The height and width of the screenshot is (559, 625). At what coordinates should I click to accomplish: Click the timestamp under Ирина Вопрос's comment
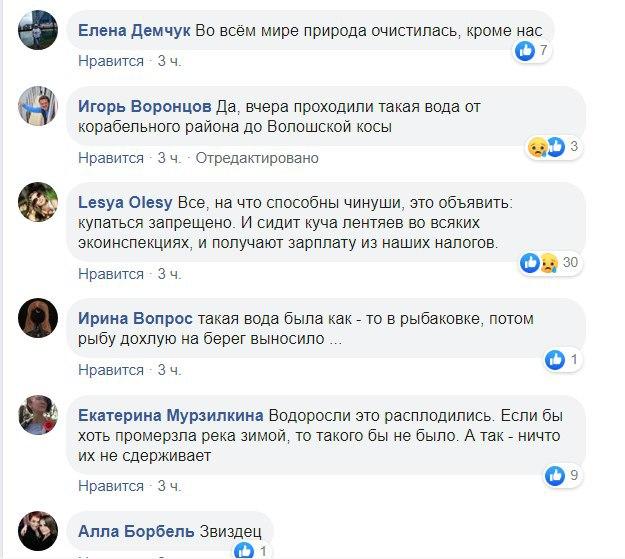(x=169, y=370)
